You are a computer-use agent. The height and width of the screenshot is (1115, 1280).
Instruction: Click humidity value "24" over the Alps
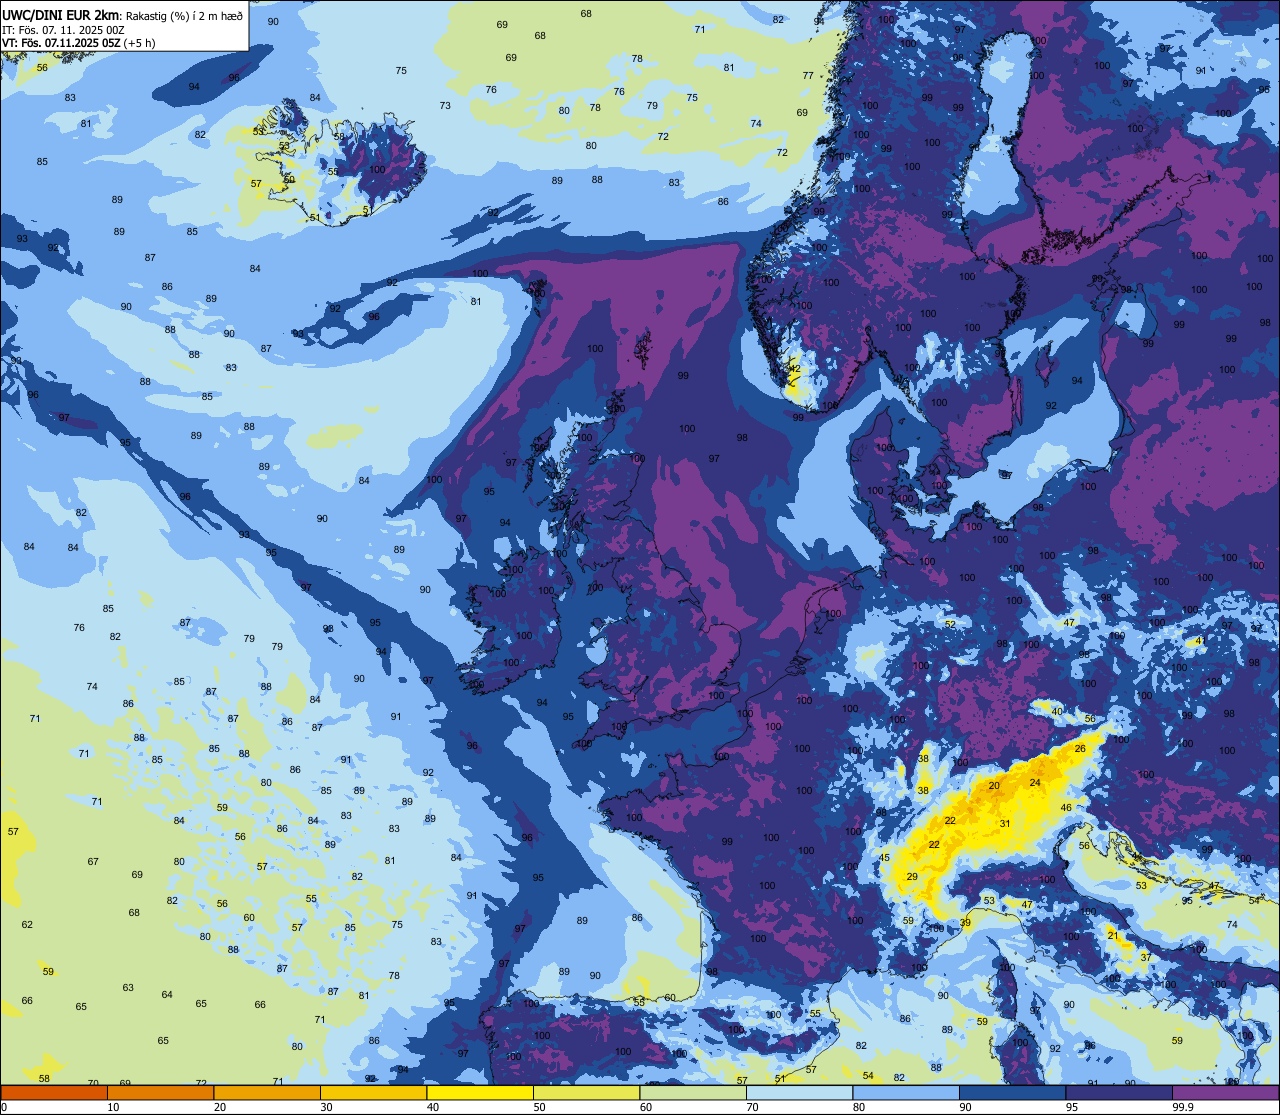tap(1035, 783)
